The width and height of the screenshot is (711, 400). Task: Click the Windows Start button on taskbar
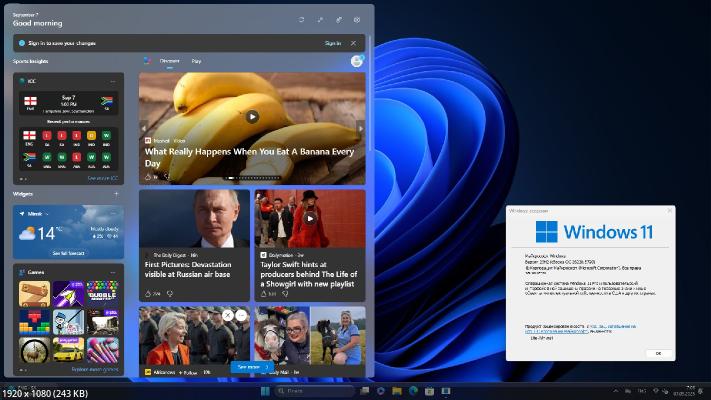265,391
